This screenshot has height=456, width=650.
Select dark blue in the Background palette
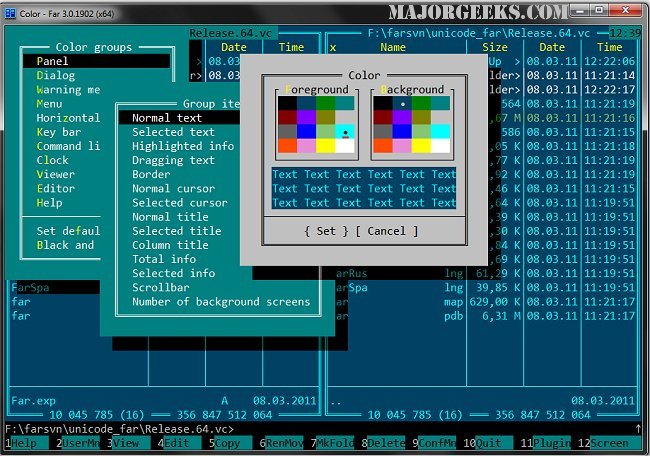point(402,103)
